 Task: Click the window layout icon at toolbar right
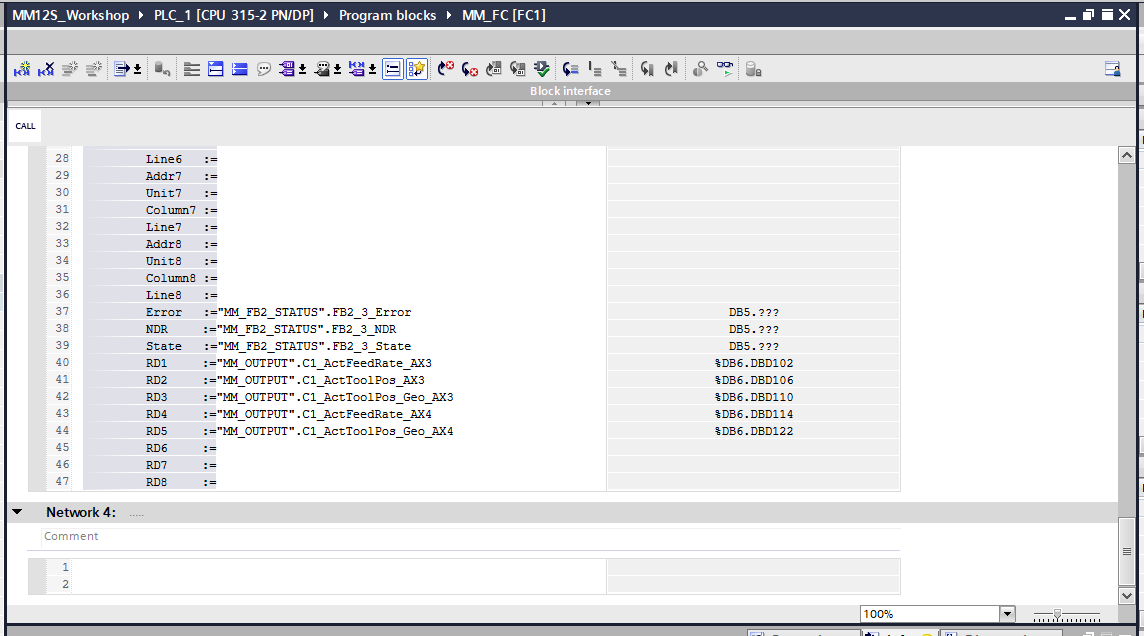[x=1113, y=69]
